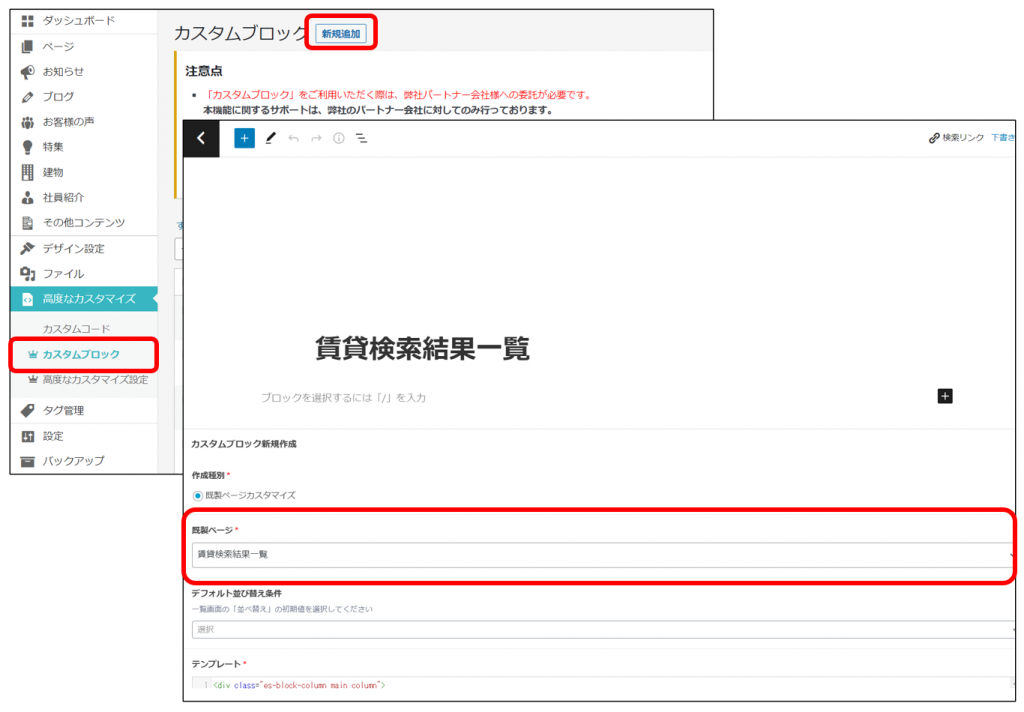Click the 賃貸検索結果一覧 title field
The height and width of the screenshot is (712, 1024).
point(422,348)
